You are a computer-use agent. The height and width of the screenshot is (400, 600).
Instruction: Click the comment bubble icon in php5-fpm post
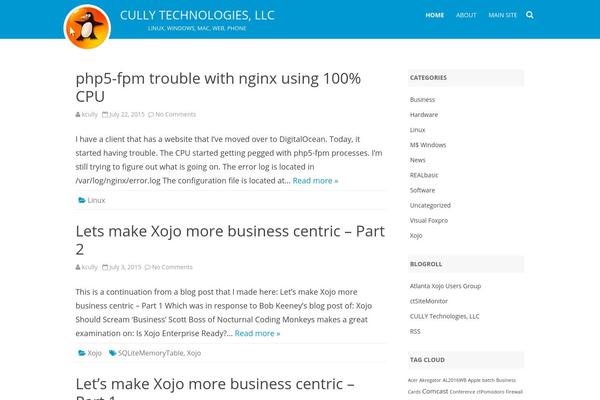[x=151, y=114]
